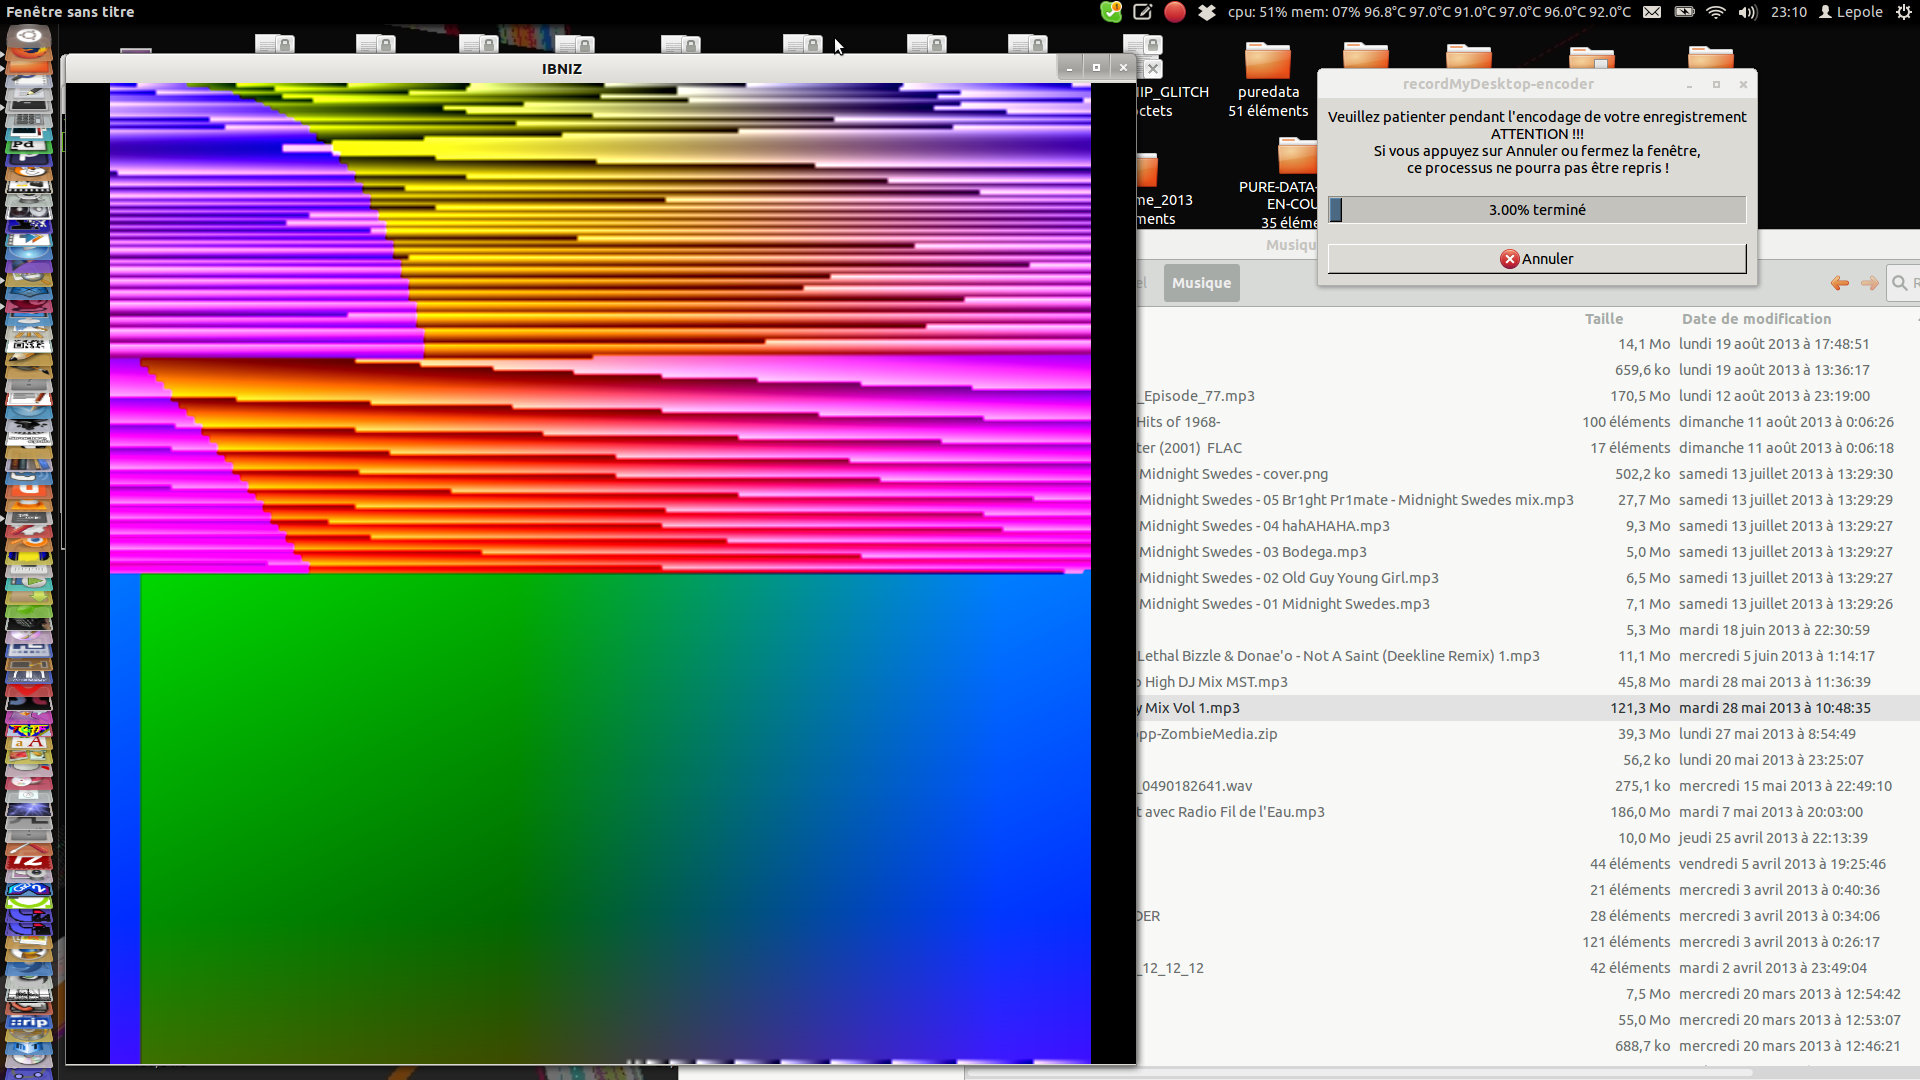This screenshot has width=1920, height=1080.
Task: Click the red recordMyDesktop tray icon
Action: [1175, 12]
